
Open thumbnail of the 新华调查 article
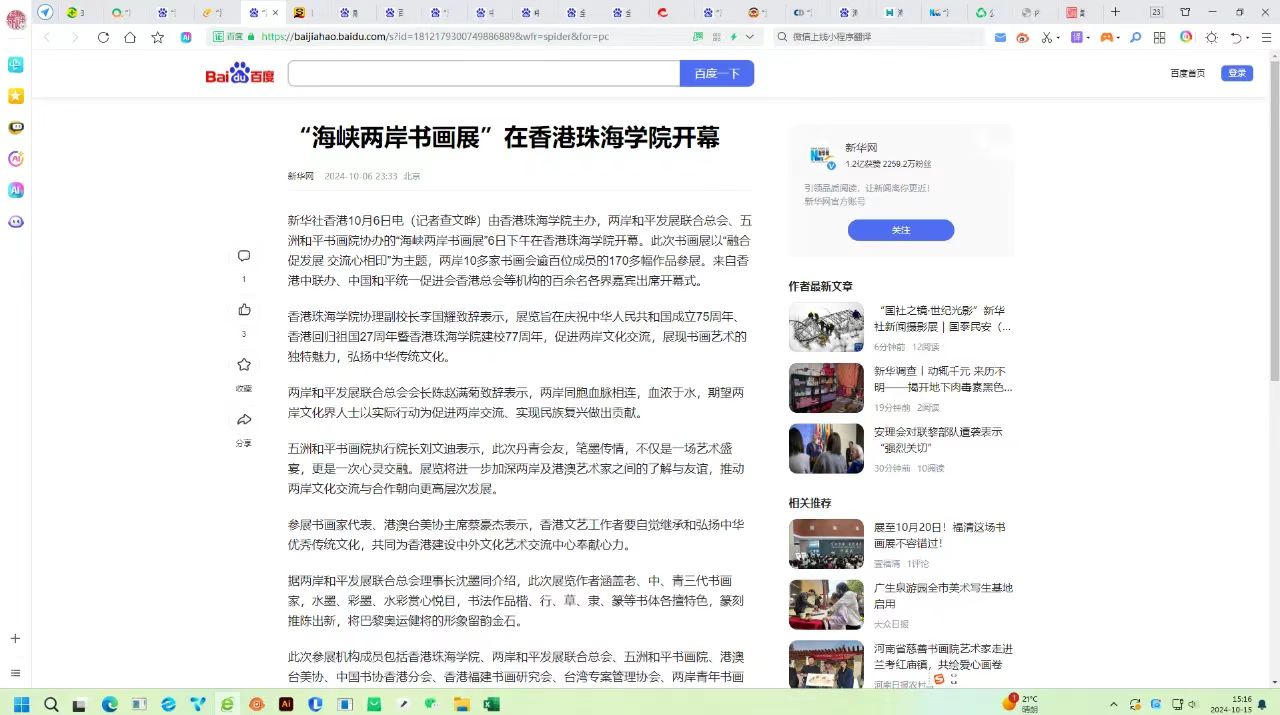pyautogui.click(x=826, y=388)
